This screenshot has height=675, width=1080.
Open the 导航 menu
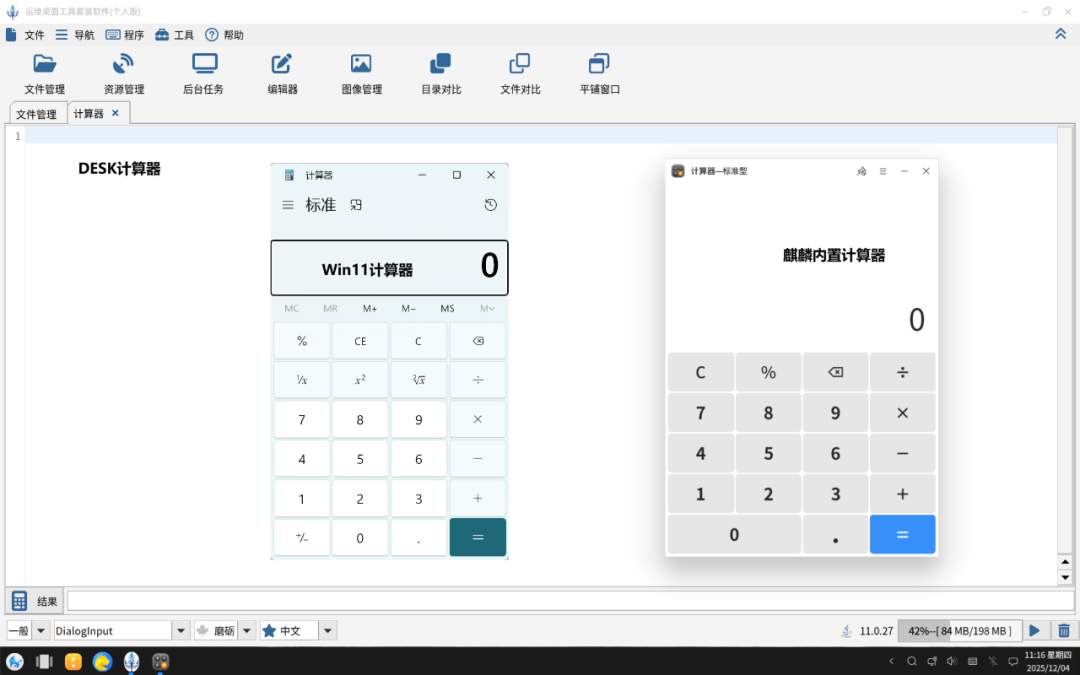(75, 34)
